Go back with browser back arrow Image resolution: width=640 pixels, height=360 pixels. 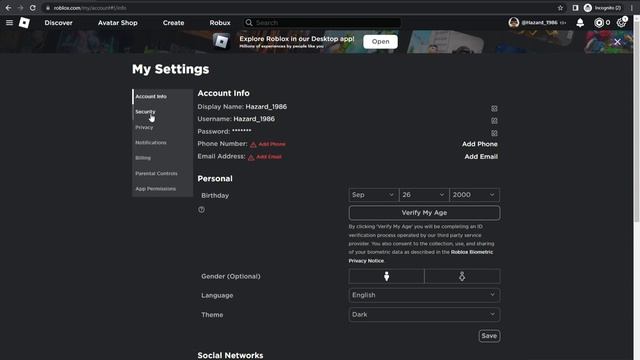(x=8, y=8)
